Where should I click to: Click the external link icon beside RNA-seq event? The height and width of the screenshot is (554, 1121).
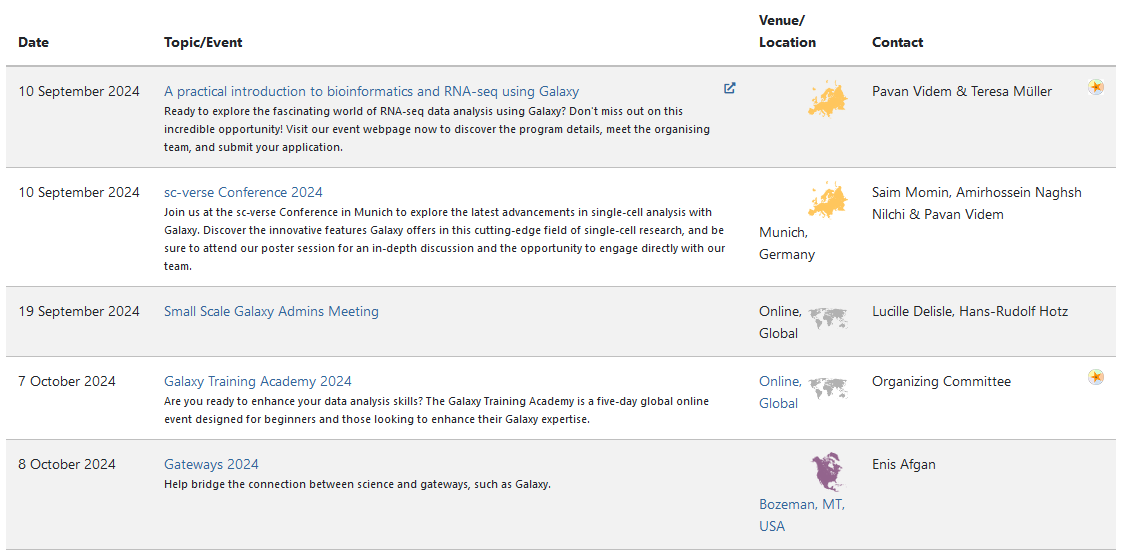[729, 89]
